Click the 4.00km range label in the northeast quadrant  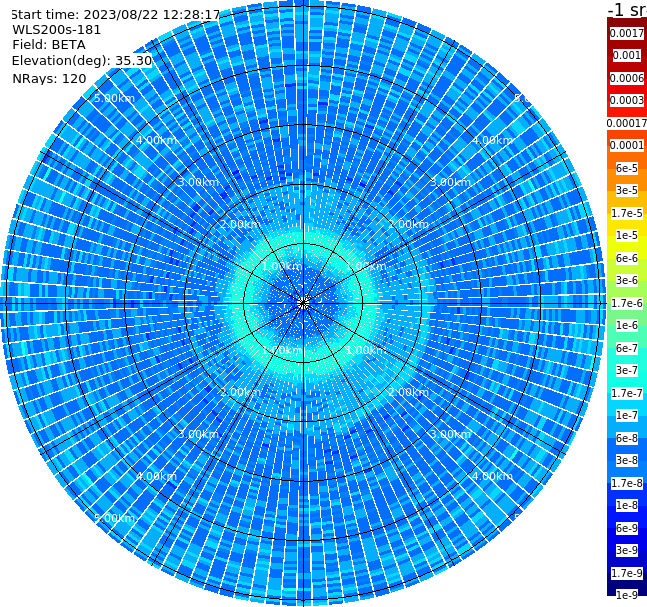coord(492,140)
